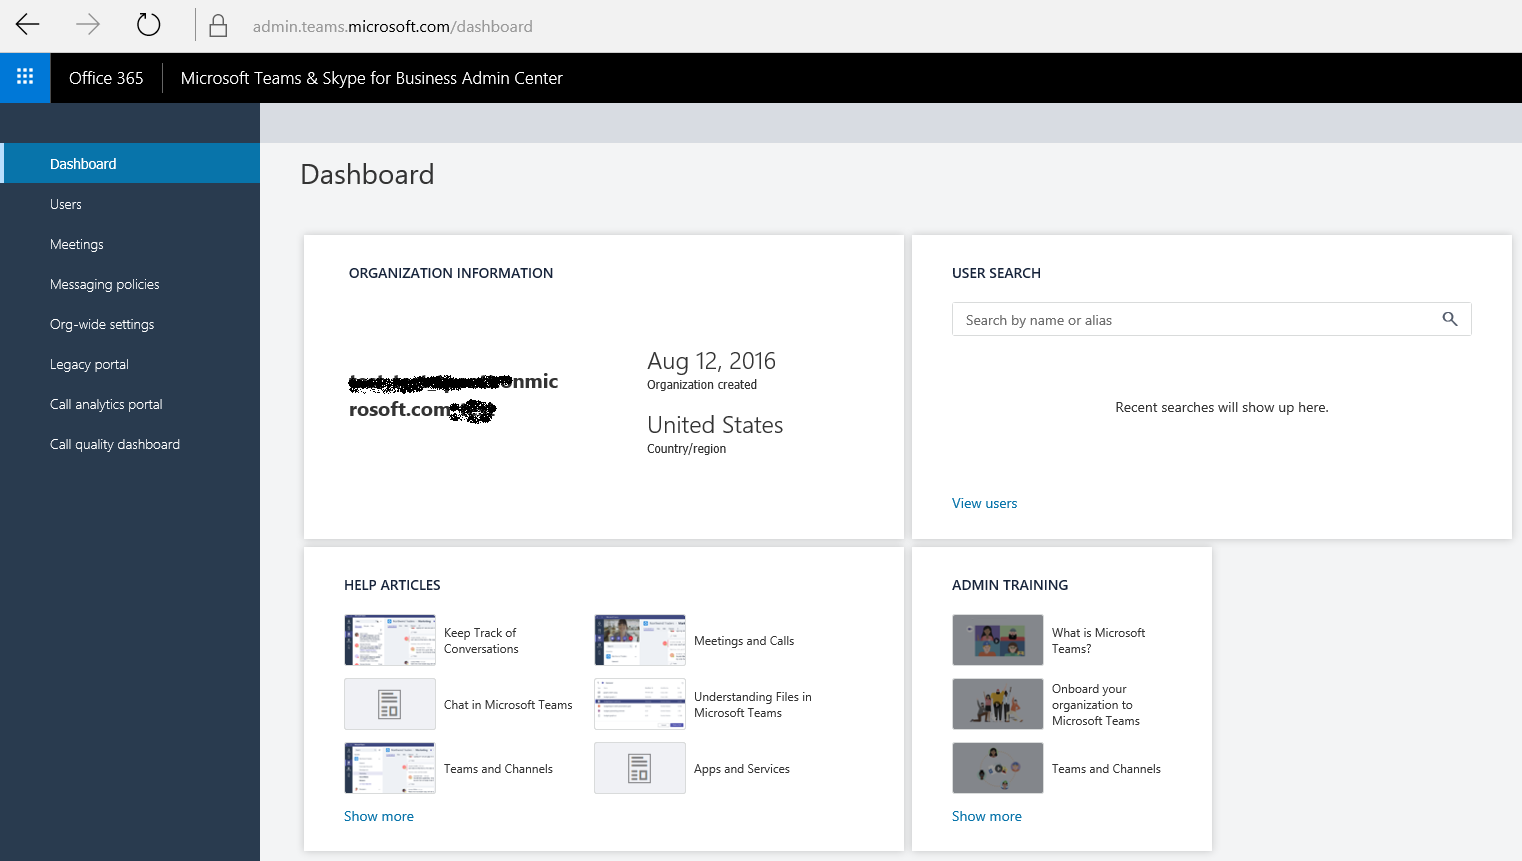Open Keep Track of Conversations thumbnail
The image size is (1522, 861).
pos(390,640)
